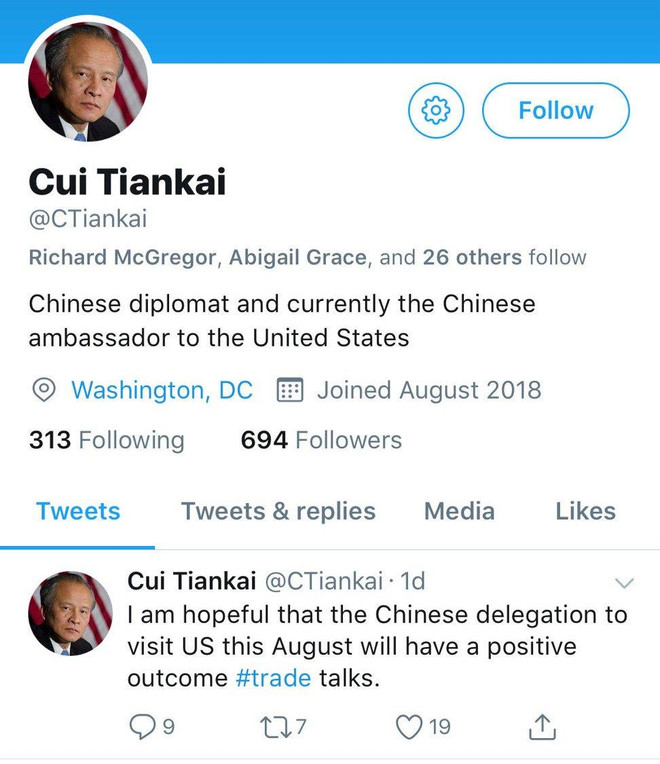
Task: Expand tweet options chevron menu
Action: pos(624,583)
